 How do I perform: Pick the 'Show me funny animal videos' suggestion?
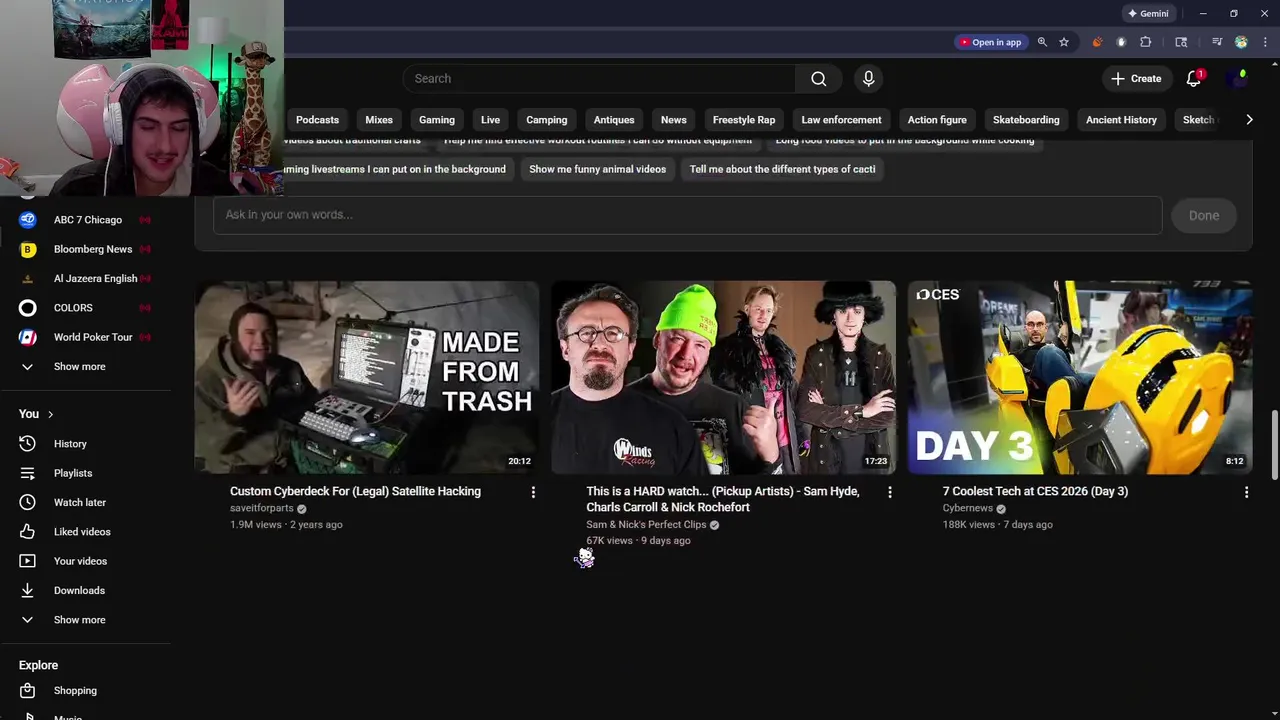(597, 170)
